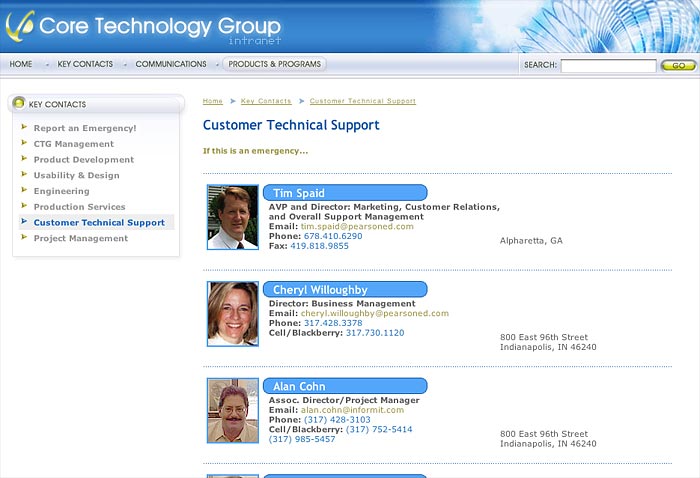This screenshot has width=700, height=478.
Task: Click the breadcrumb arrow after Key Contacts
Action: pyautogui.click(x=301, y=101)
